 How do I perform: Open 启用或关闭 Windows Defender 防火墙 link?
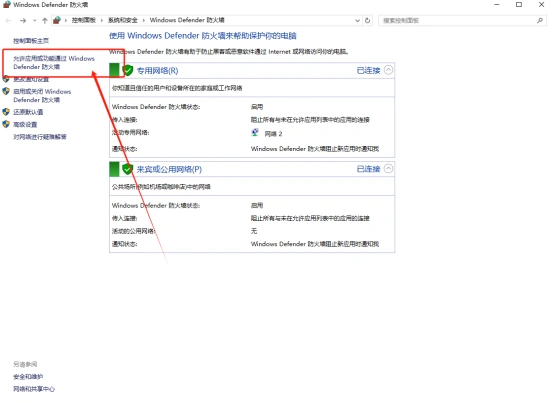click(42, 96)
